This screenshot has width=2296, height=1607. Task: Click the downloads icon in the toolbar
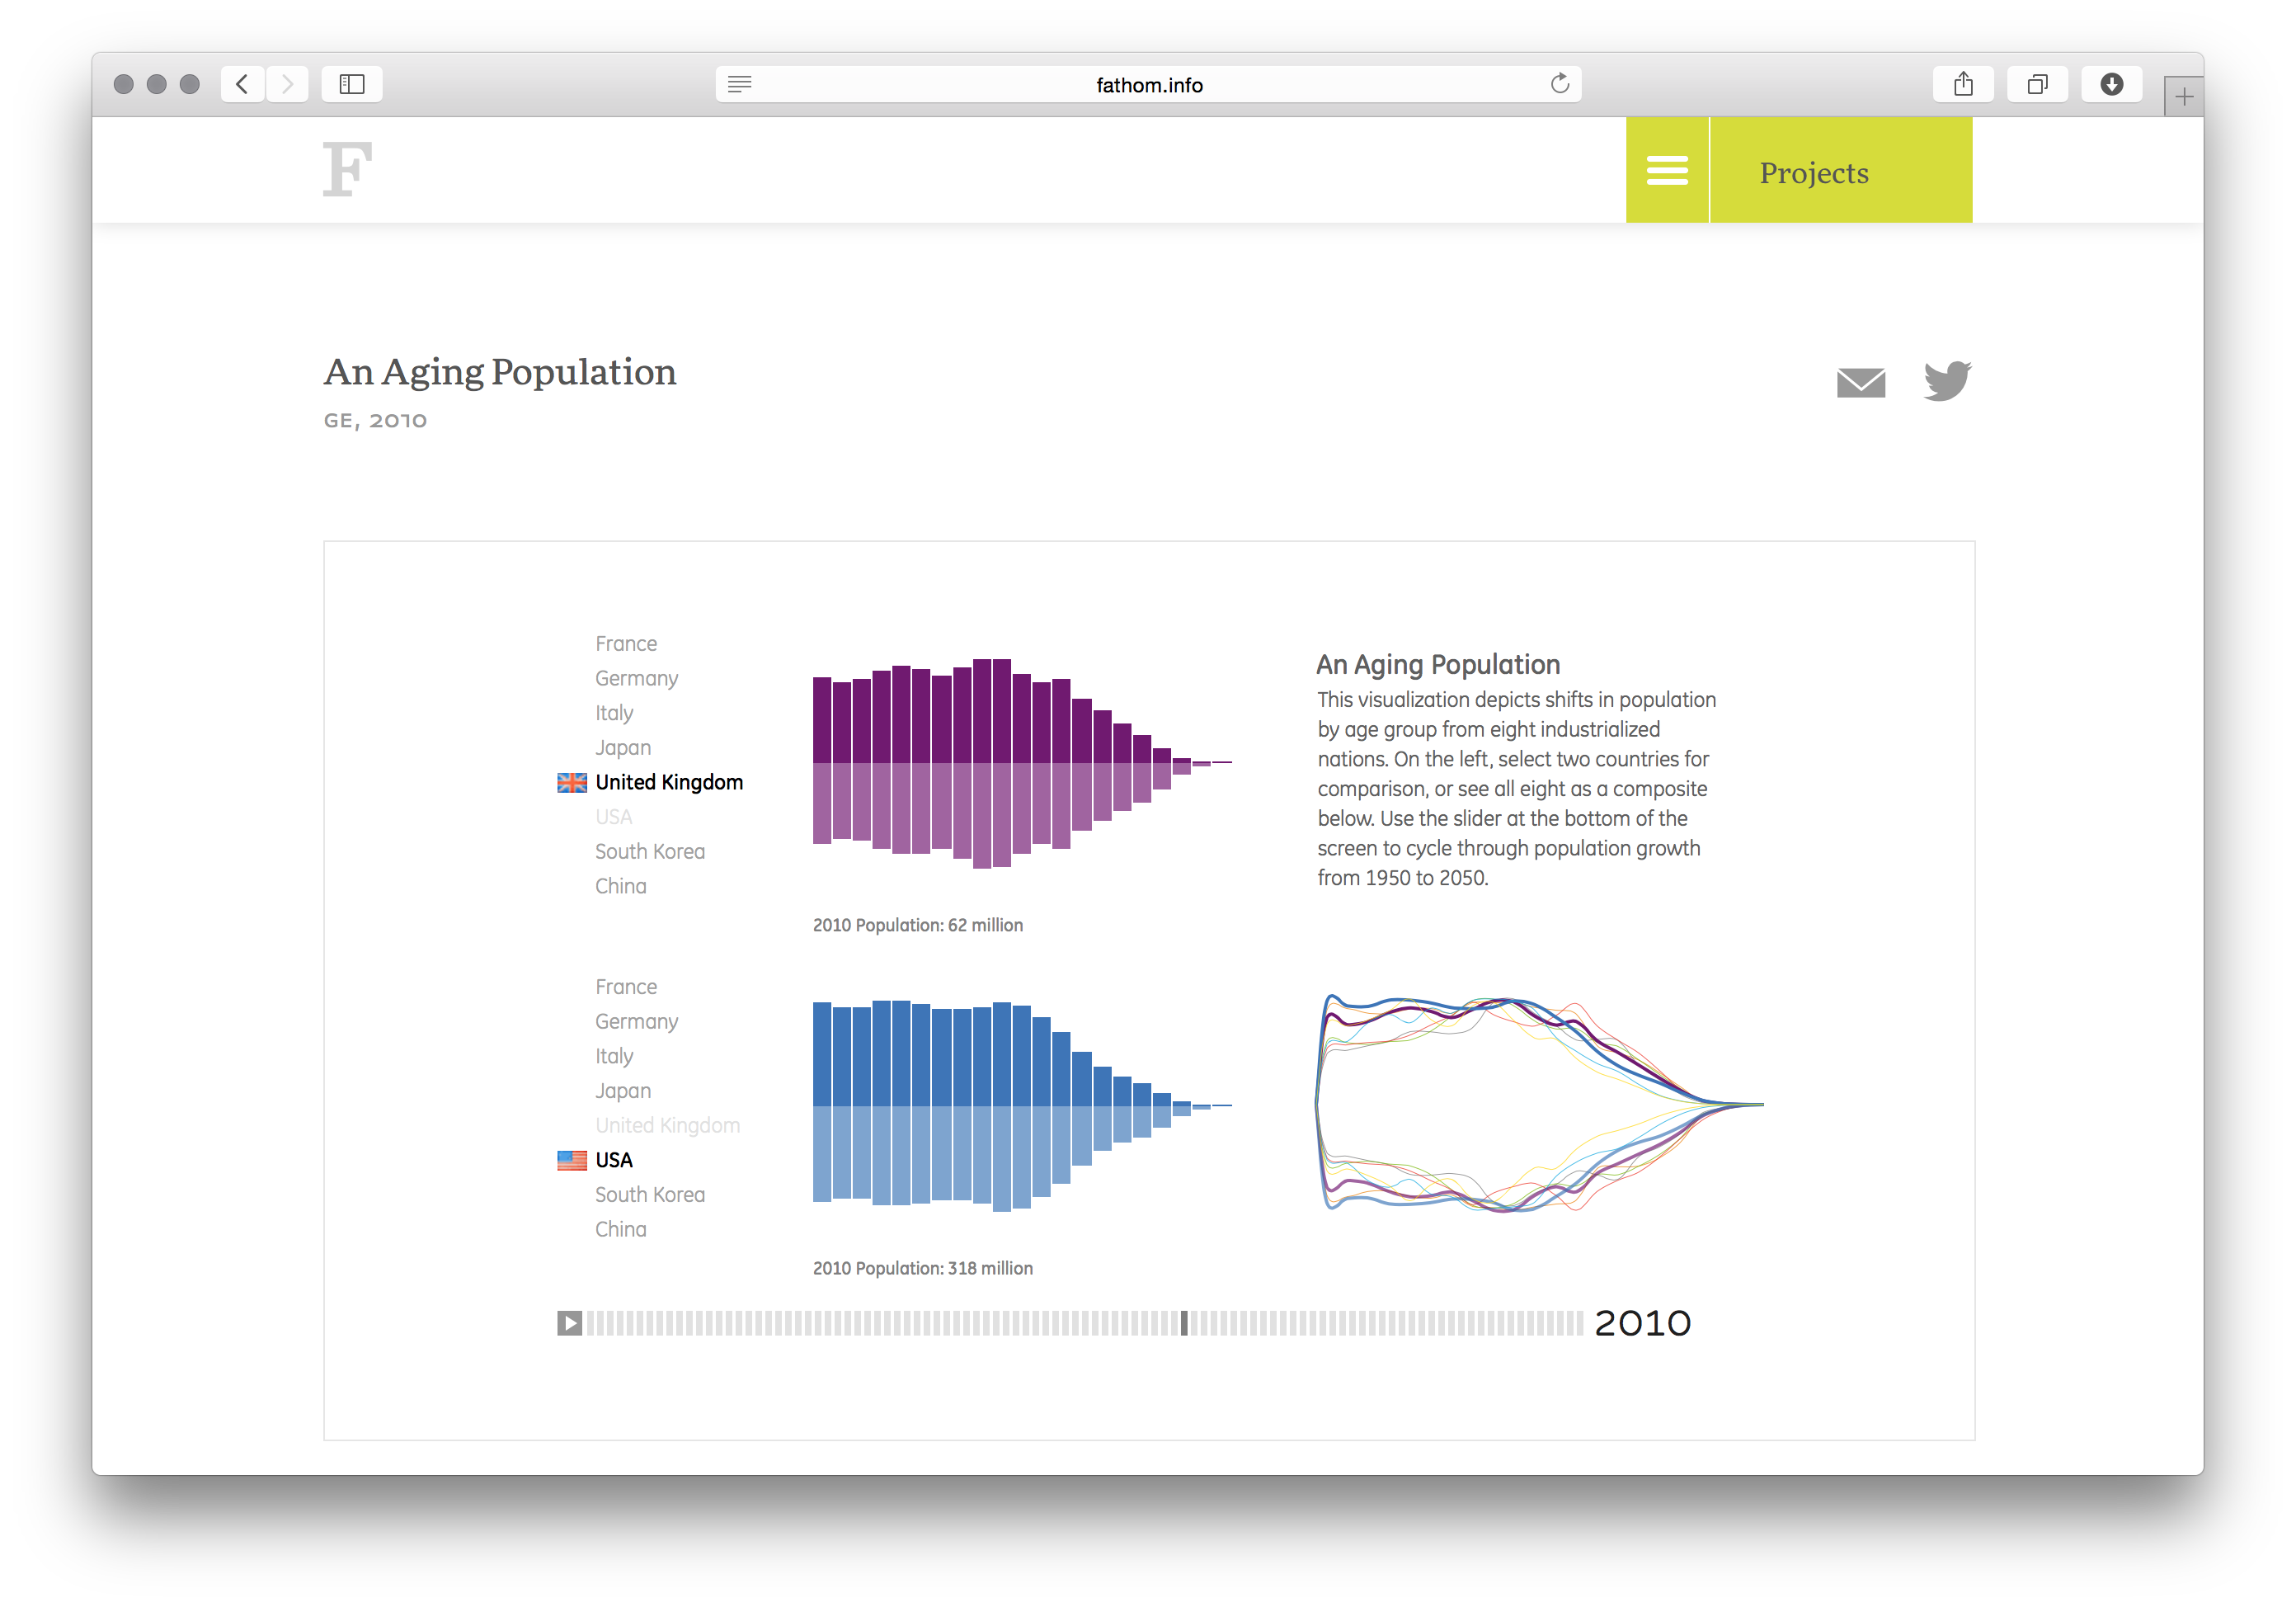click(x=2112, y=84)
